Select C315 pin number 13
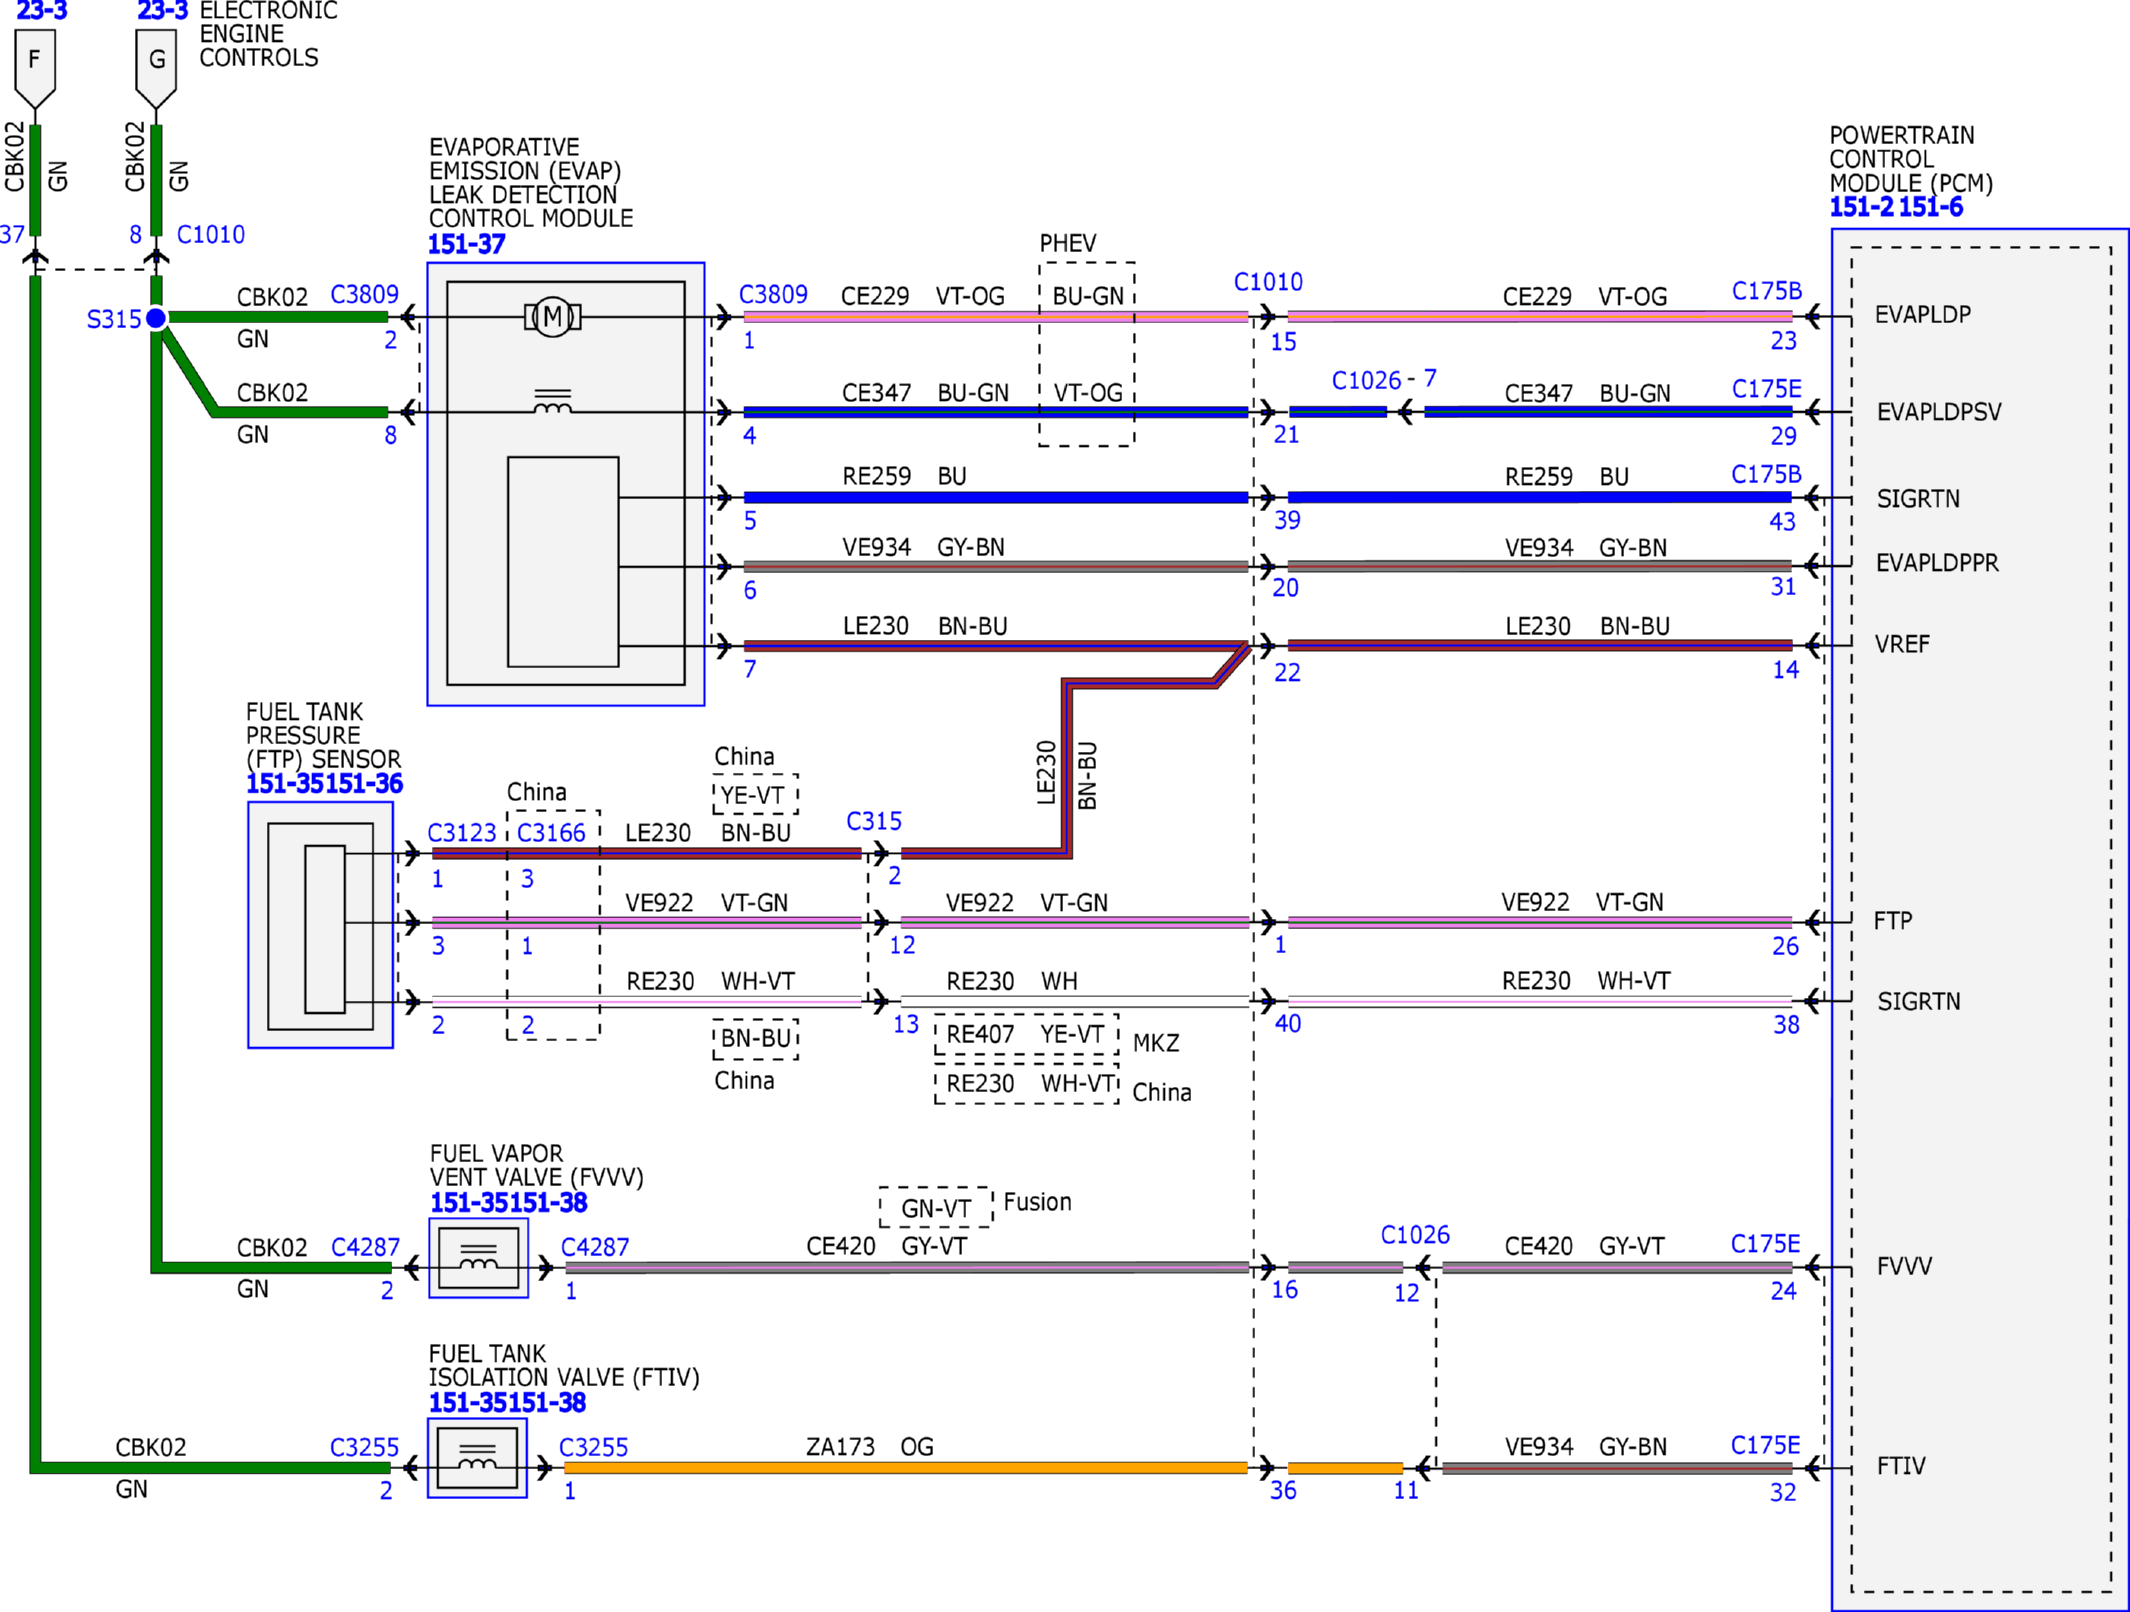Viewport: 2130px width, 1612px height. click(x=906, y=1024)
